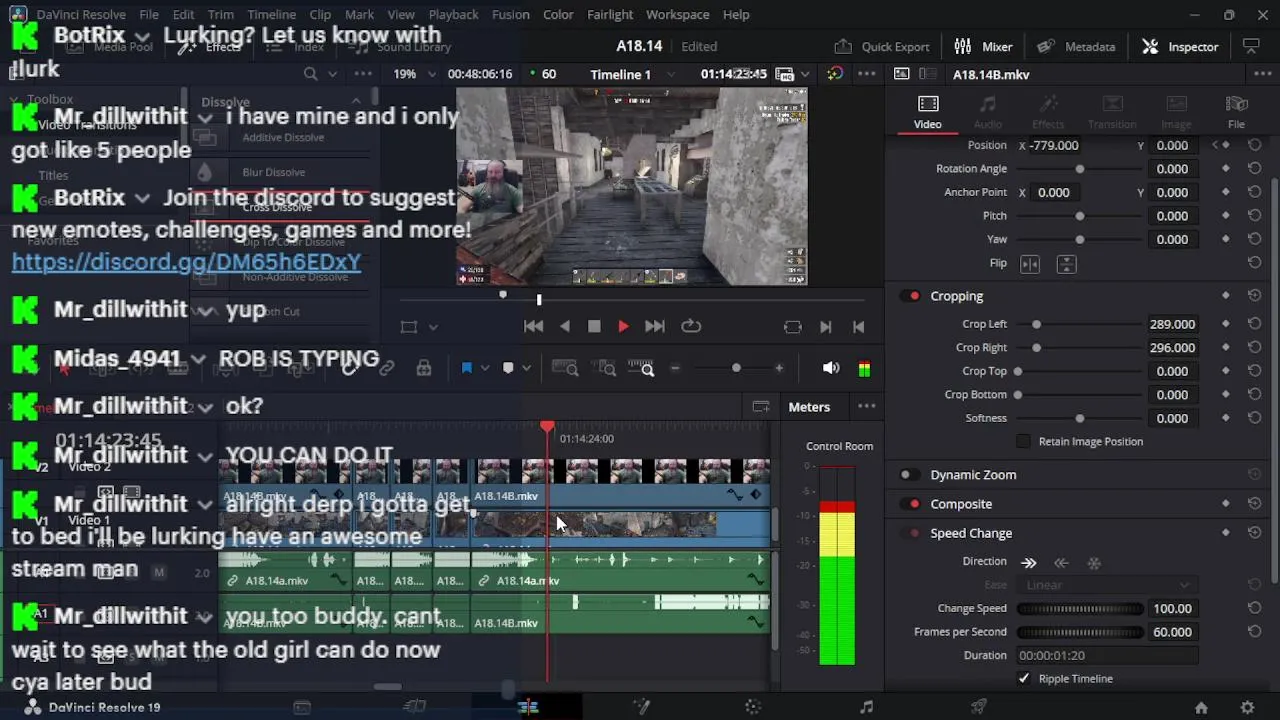
Task: Stop playback in the viewer
Action: (594, 326)
